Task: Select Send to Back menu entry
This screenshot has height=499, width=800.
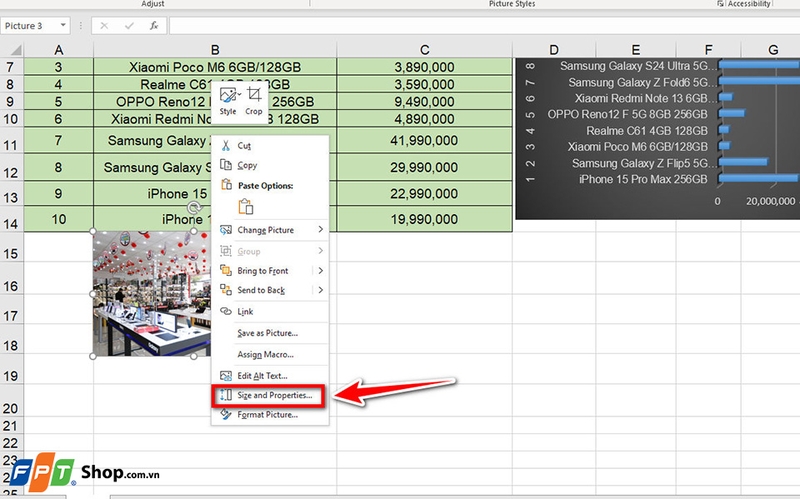Action: pyautogui.click(x=261, y=290)
